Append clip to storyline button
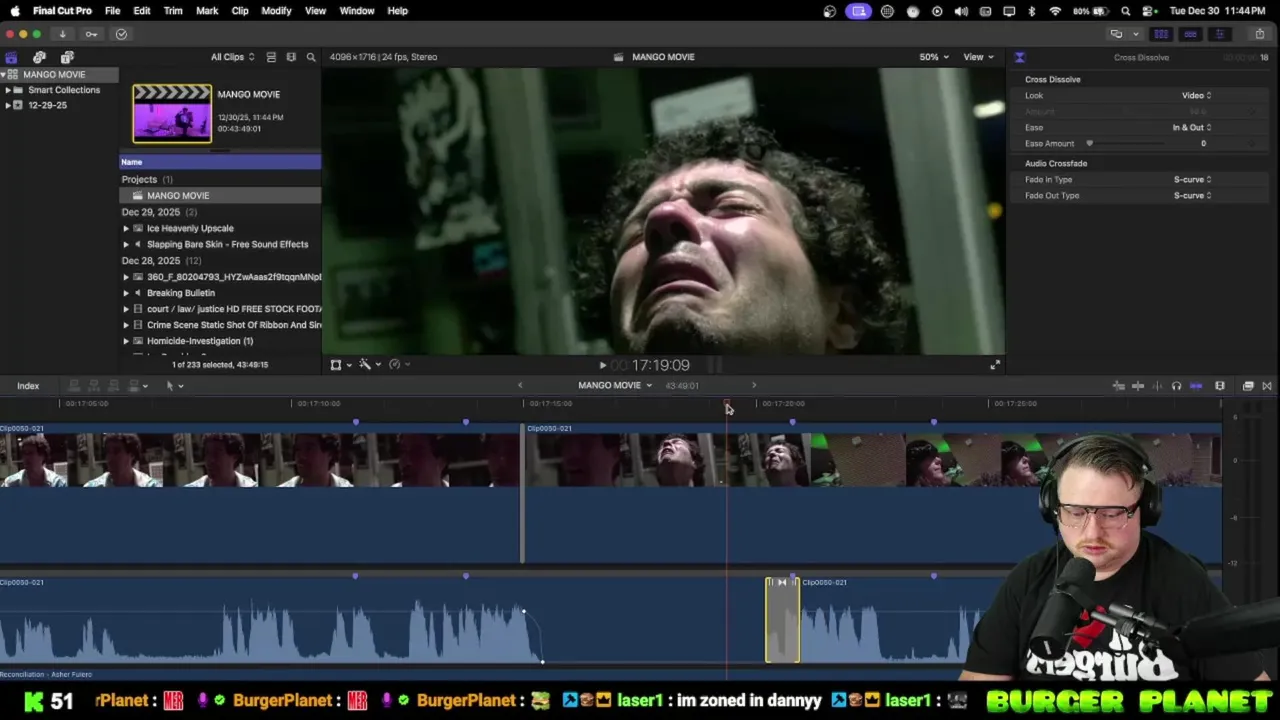1280x720 pixels. tap(114, 386)
